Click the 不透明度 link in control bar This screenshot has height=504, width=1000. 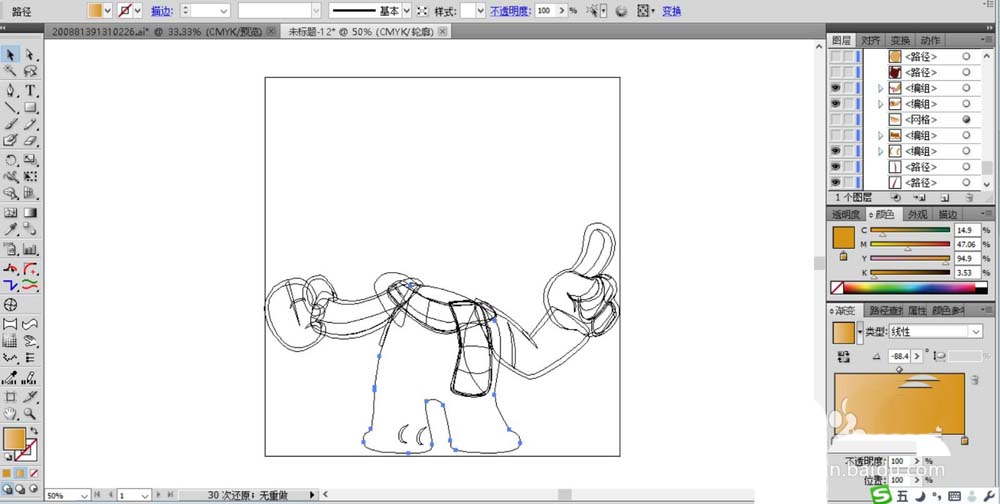(510, 11)
